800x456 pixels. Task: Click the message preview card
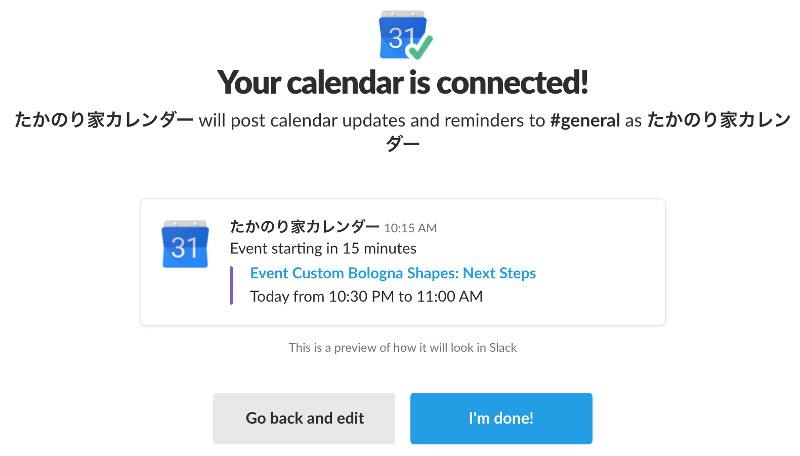tap(403, 262)
